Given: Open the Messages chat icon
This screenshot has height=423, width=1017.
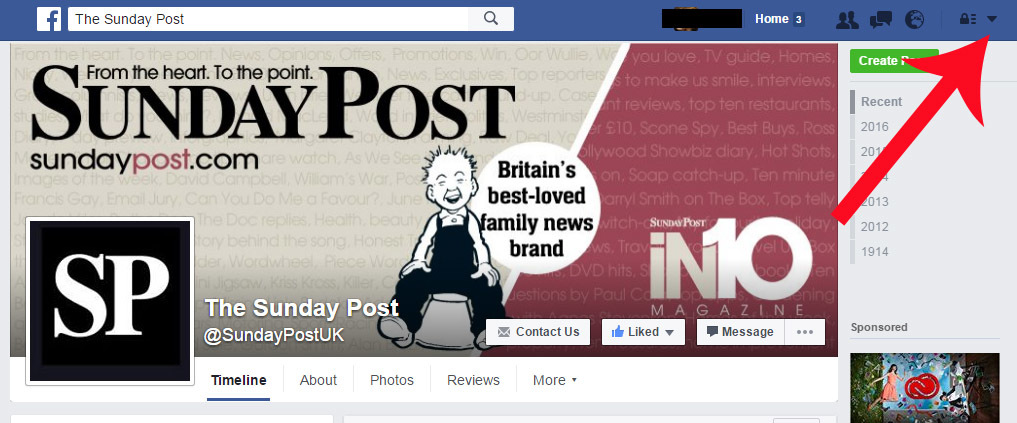Looking at the screenshot, I should tap(881, 20).
